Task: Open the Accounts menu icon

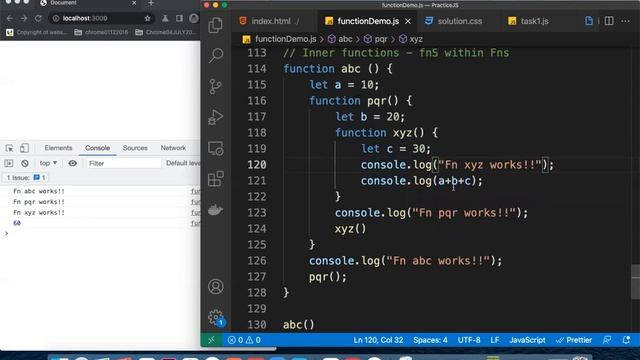Action: (216, 287)
